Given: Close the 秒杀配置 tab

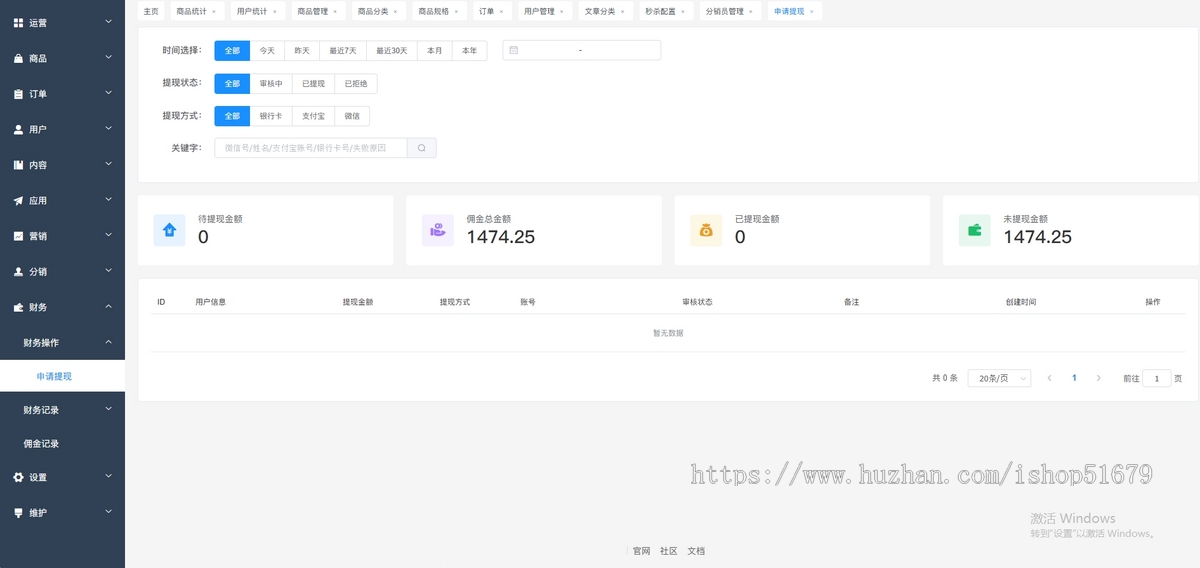Looking at the screenshot, I should click(682, 12).
